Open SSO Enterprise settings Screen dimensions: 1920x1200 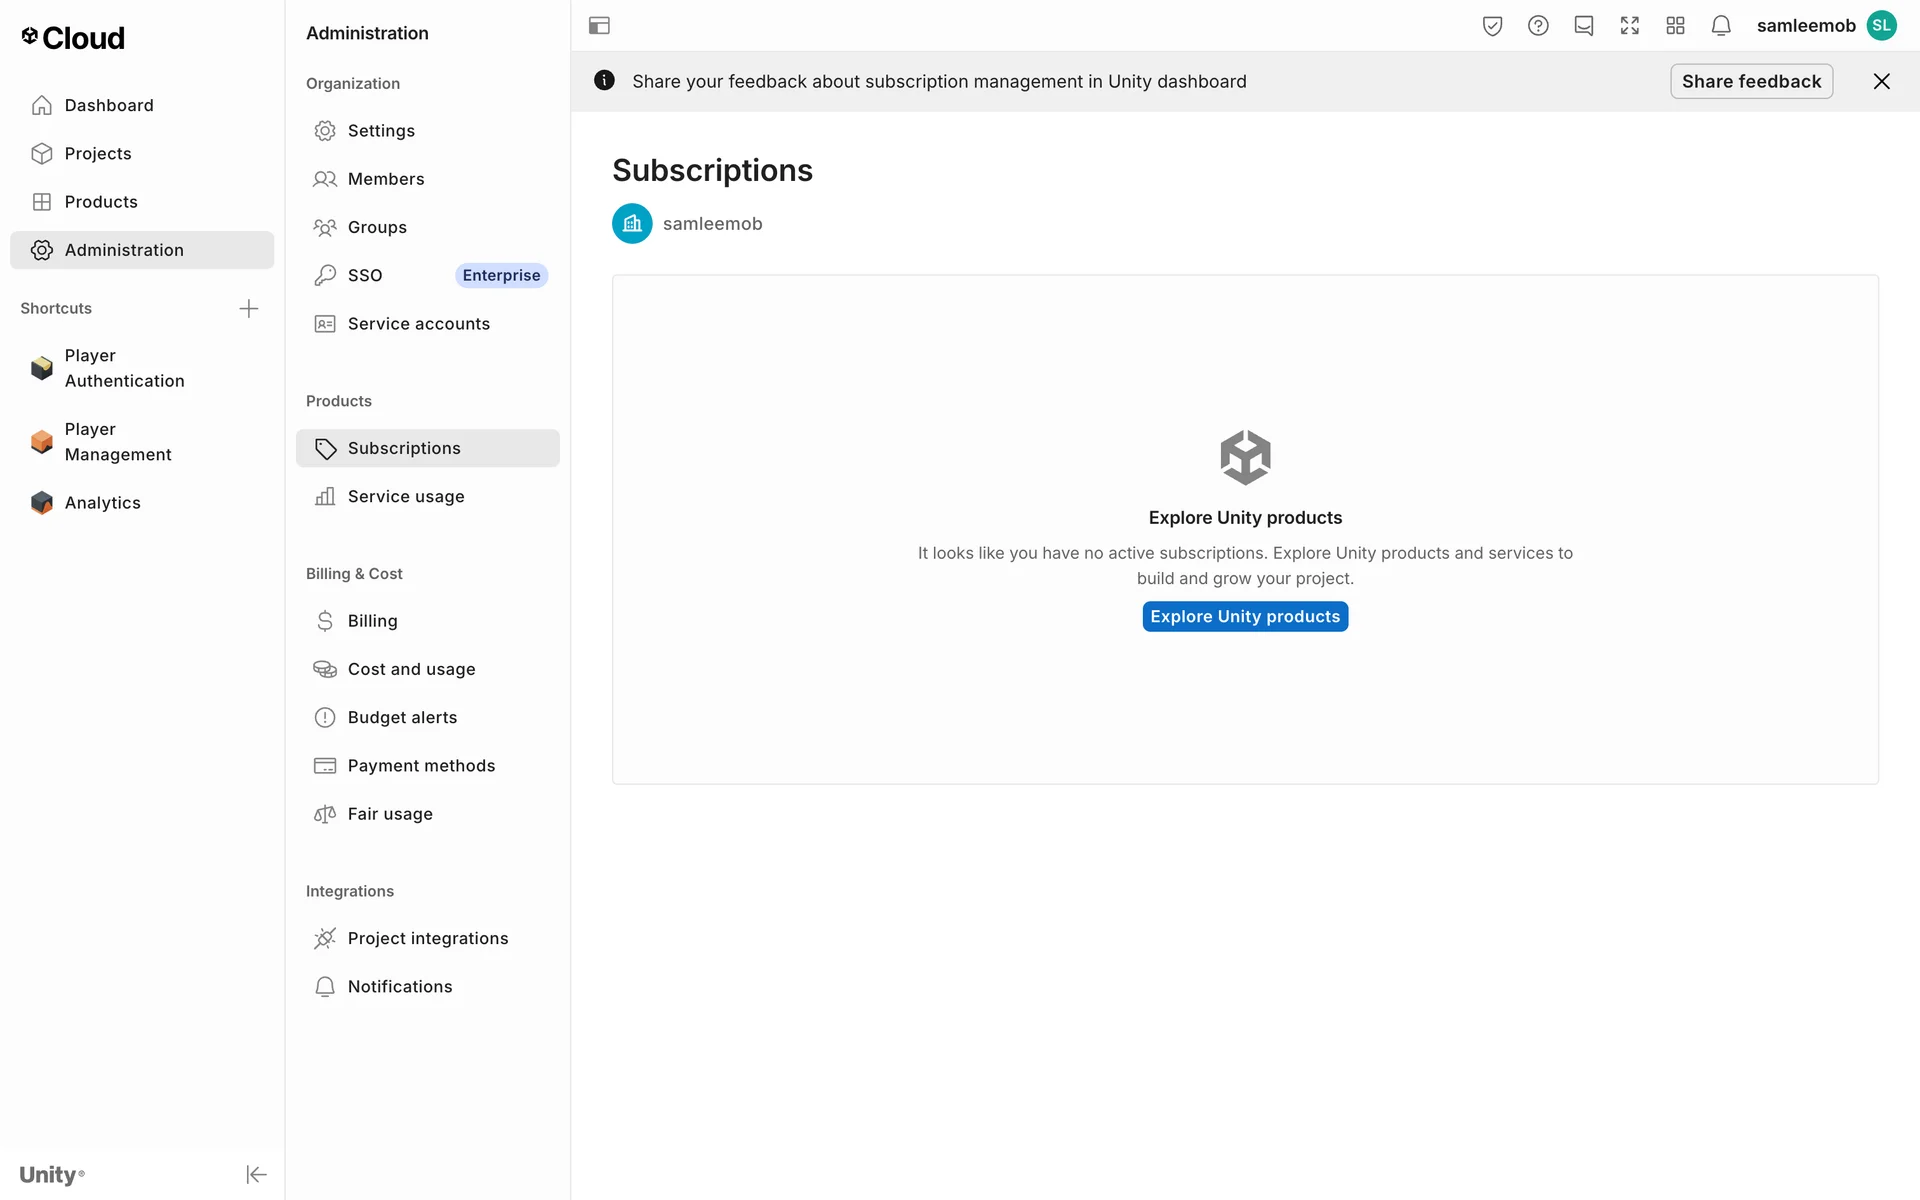pos(365,275)
